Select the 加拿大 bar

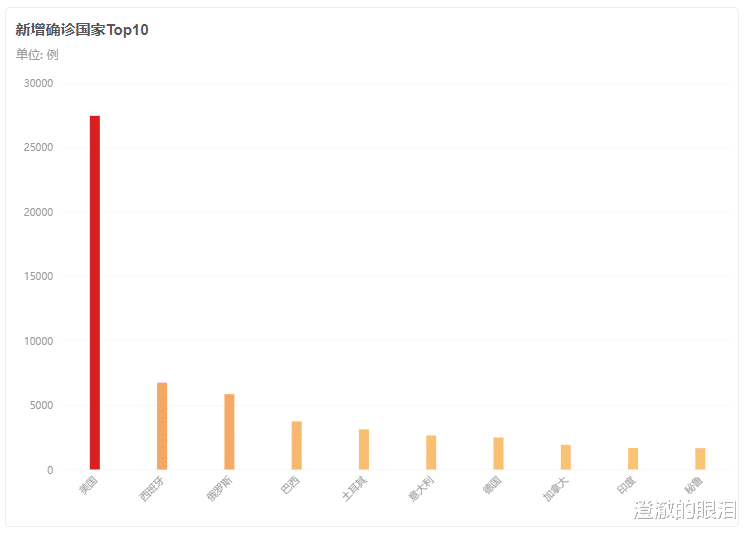click(x=566, y=457)
